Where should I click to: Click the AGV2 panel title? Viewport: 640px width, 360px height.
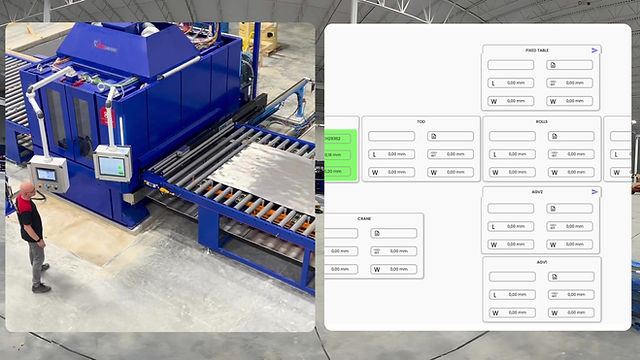[537, 192]
